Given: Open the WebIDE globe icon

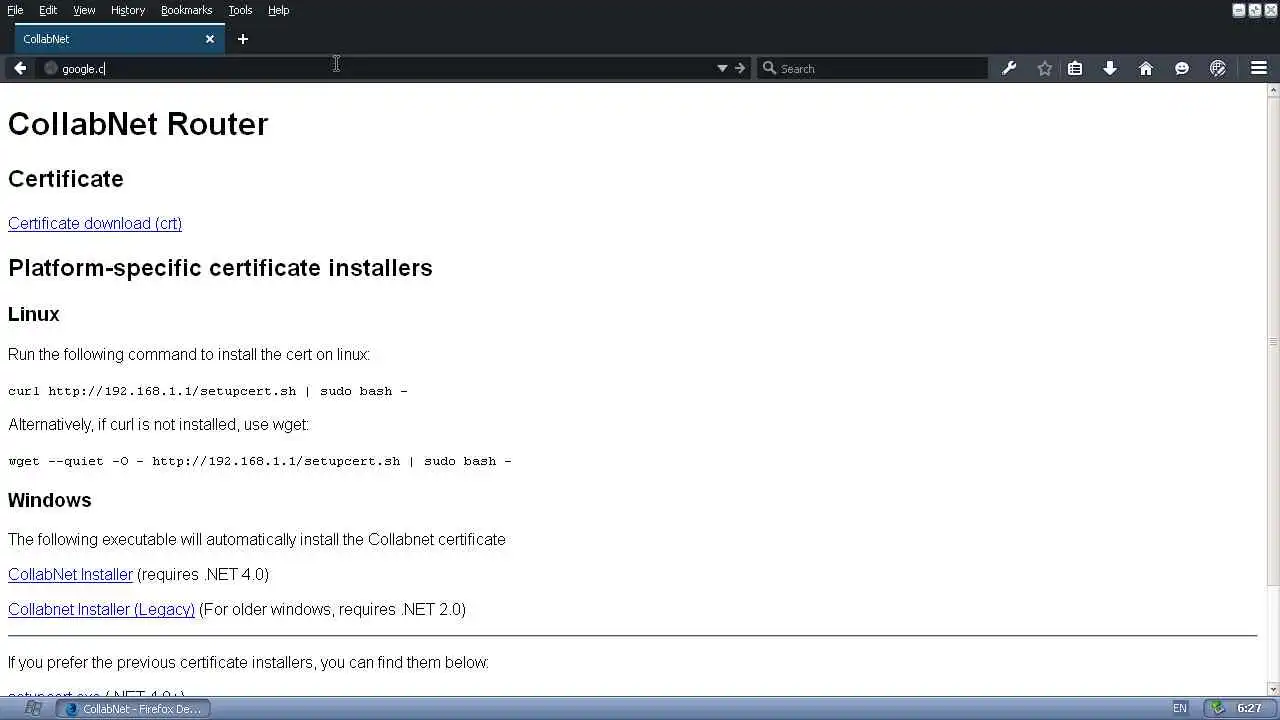Looking at the screenshot, I should (1218, 68).
